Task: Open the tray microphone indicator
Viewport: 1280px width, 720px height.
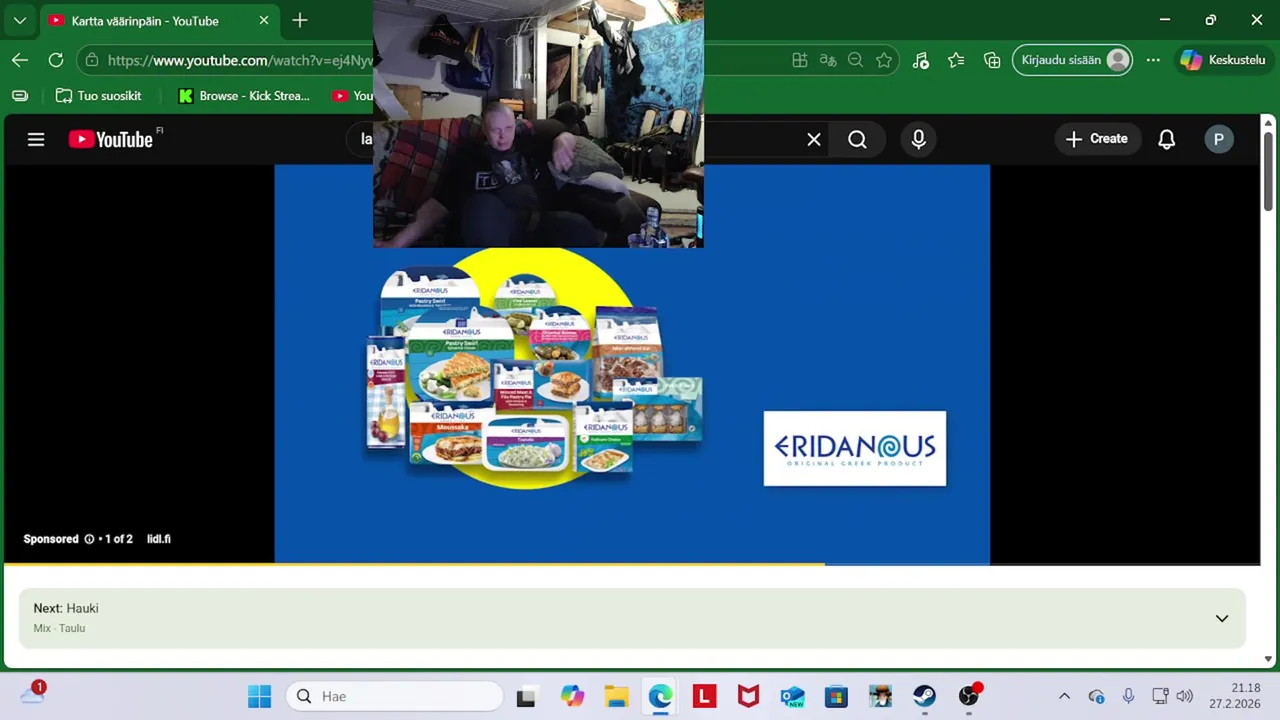Action: (1128, 696)
